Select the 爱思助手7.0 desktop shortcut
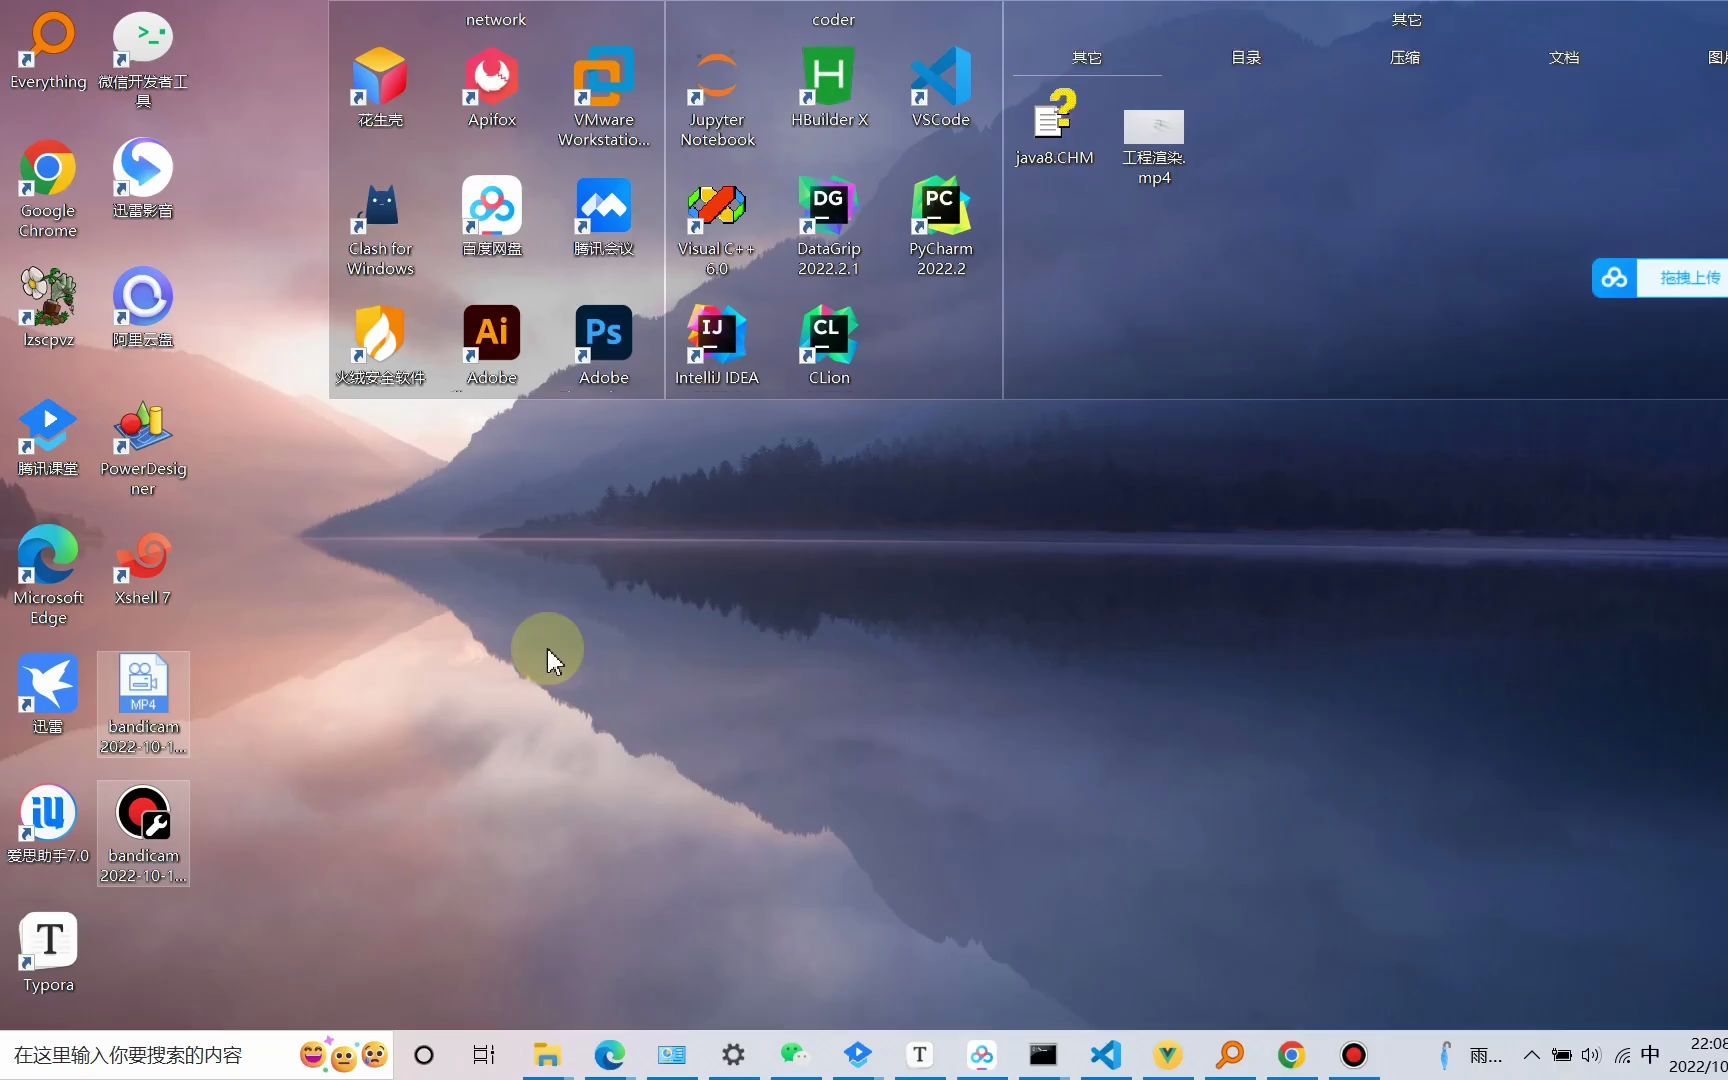The width and height of the screenshot is (1728, 1080). pyautogui.click(x=48, y=824)
